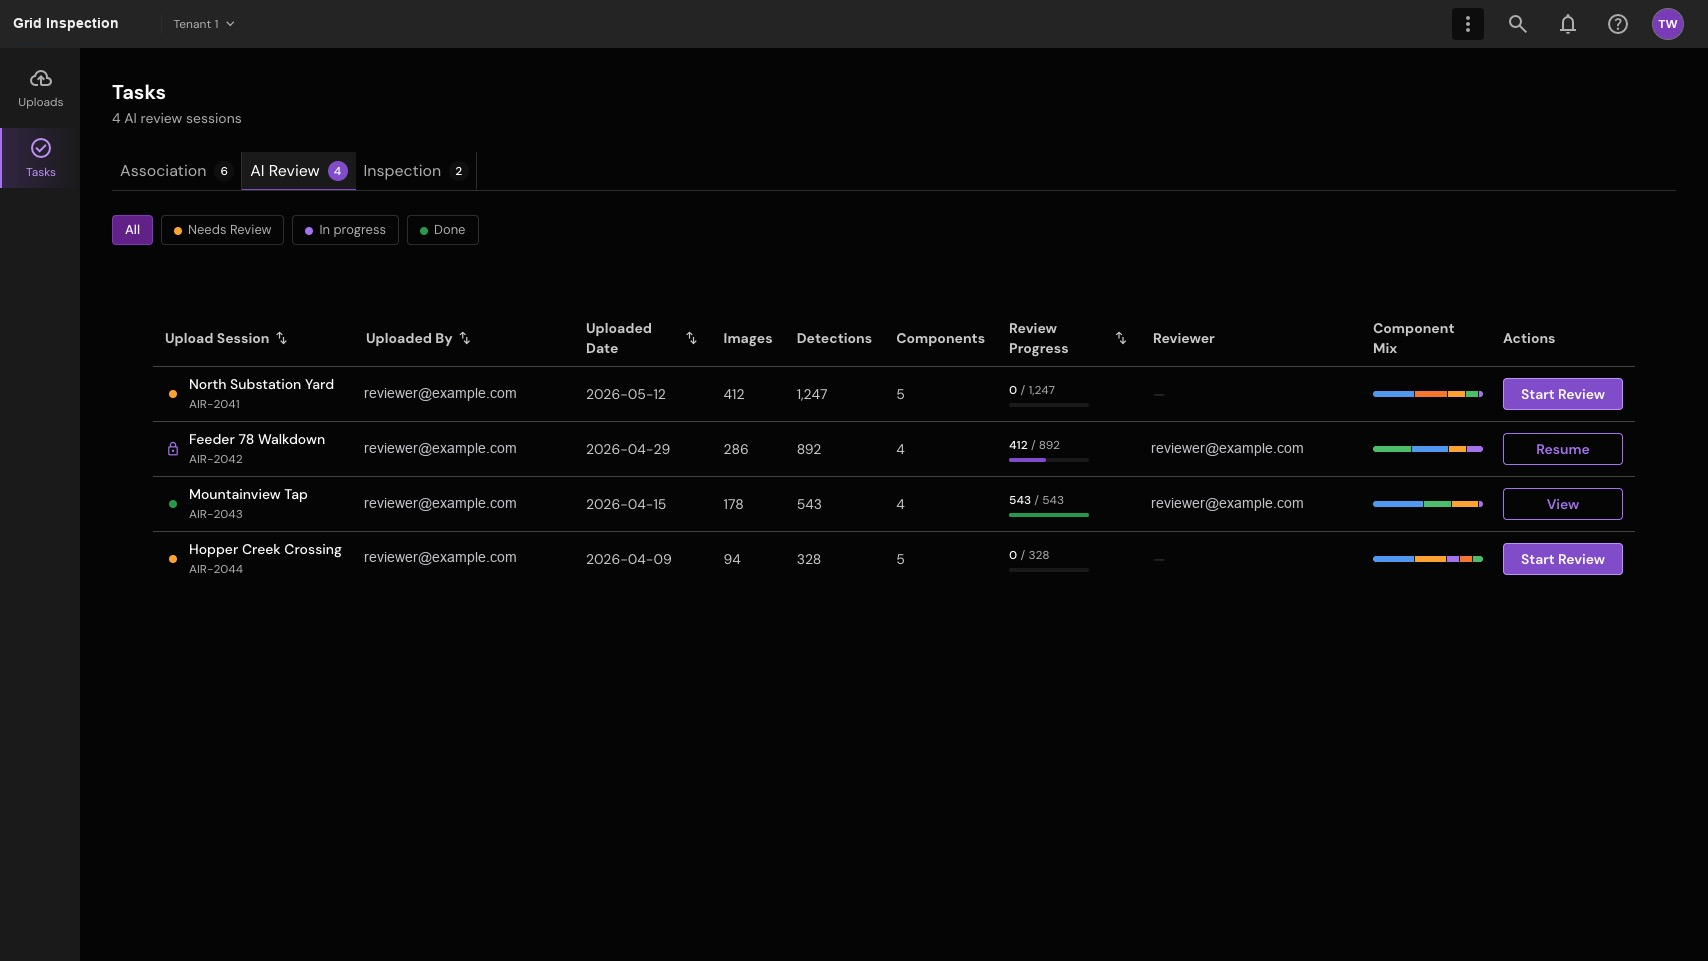
Task: Click the Components column header
Action: click(940, 338)
